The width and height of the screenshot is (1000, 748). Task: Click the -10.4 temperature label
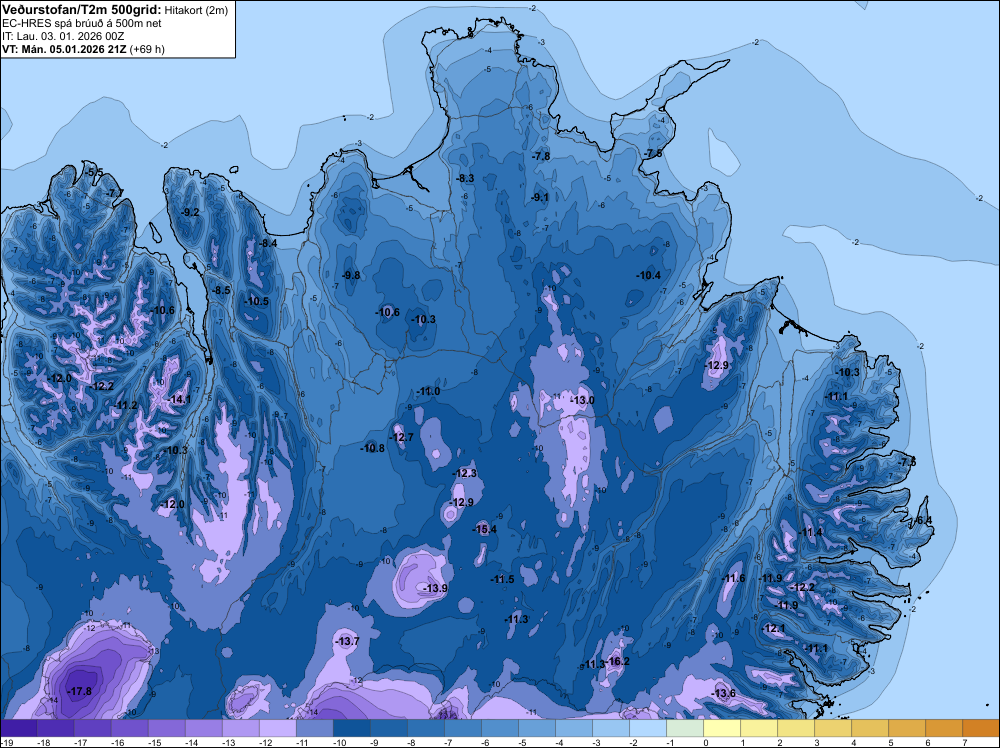click(x=649, y=275)
